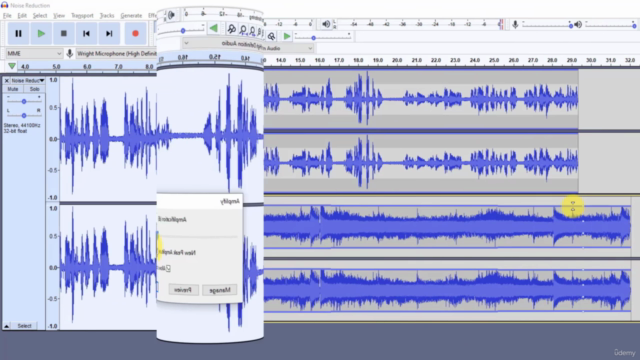Screen dimensions: 640x360
Task: Click the 29.0 mark on the timeline ruler
Action: tap(571, 60)
